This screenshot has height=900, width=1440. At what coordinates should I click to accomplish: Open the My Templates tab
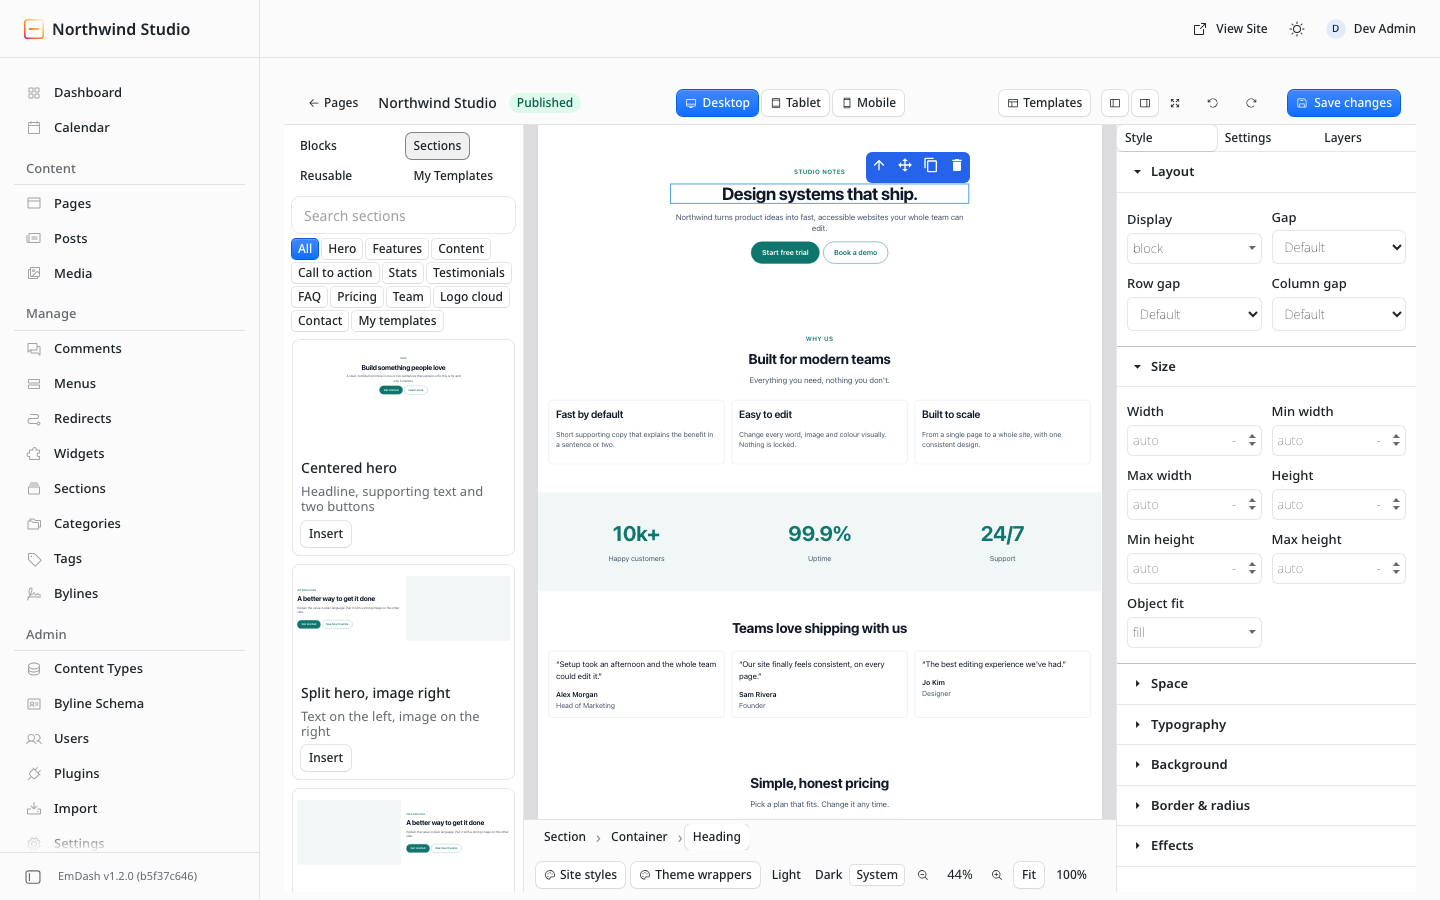point(453,176)
